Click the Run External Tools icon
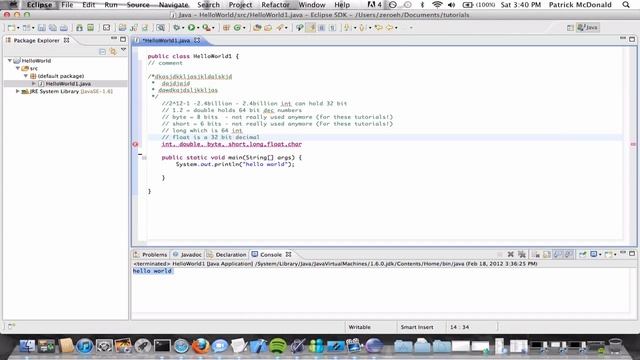Image resolution: width=640 pixels, height=360 pixels. tap(206, 28)
